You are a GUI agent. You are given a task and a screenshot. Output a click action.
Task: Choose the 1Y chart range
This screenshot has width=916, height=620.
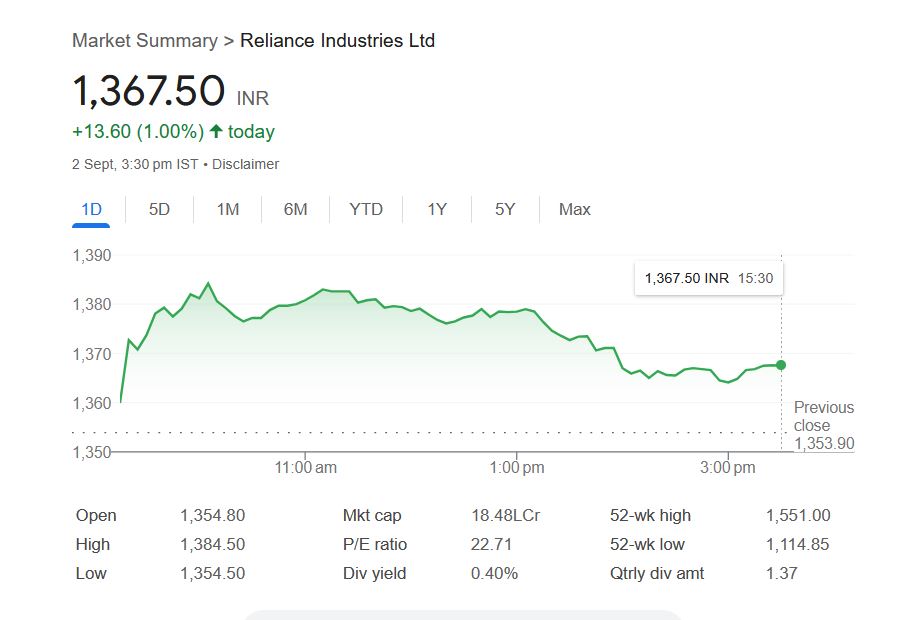point(437,209)
